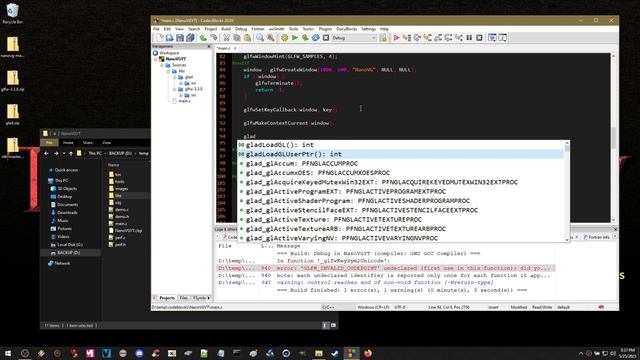The width and height of the screenshot is (640, 360).
Task: Open Various info debug toolbar icon
Action: coord(503,38)
